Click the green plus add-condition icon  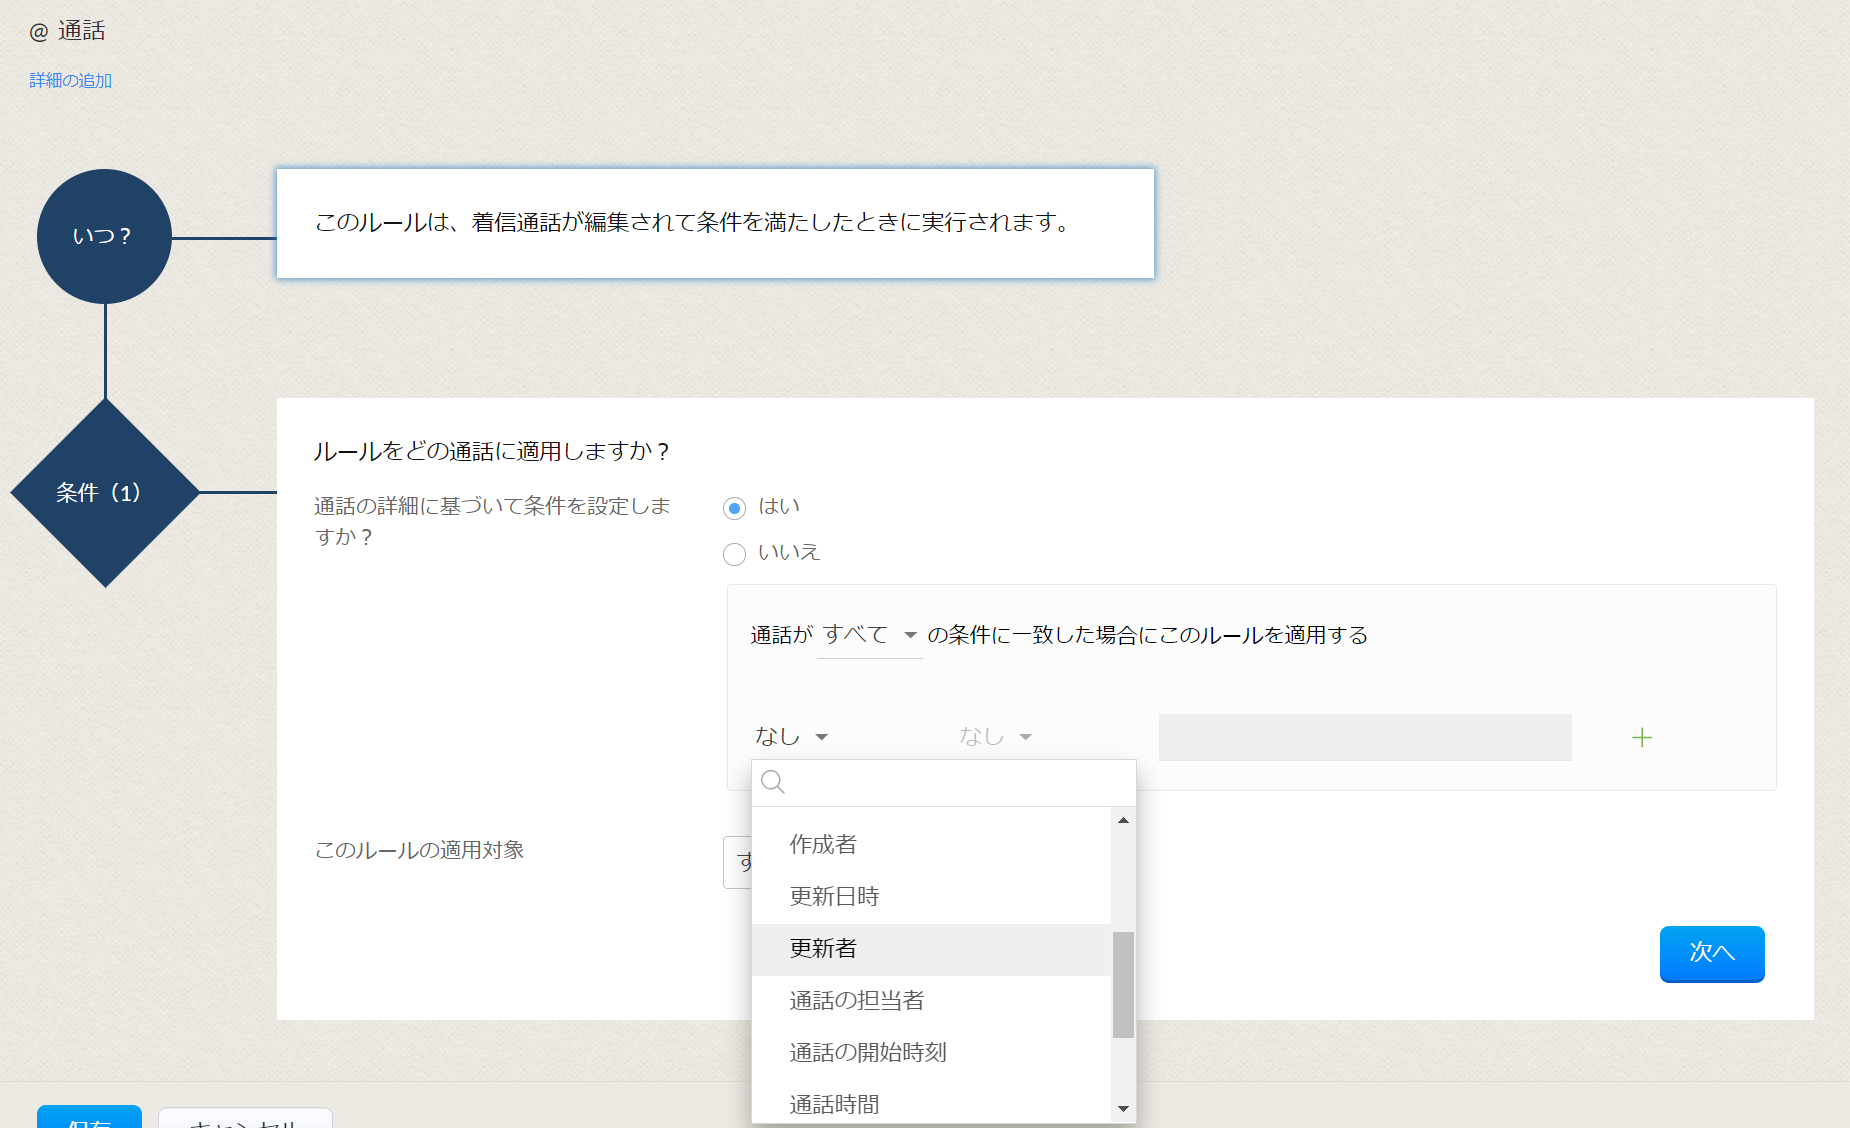(x=1641, y=738)
